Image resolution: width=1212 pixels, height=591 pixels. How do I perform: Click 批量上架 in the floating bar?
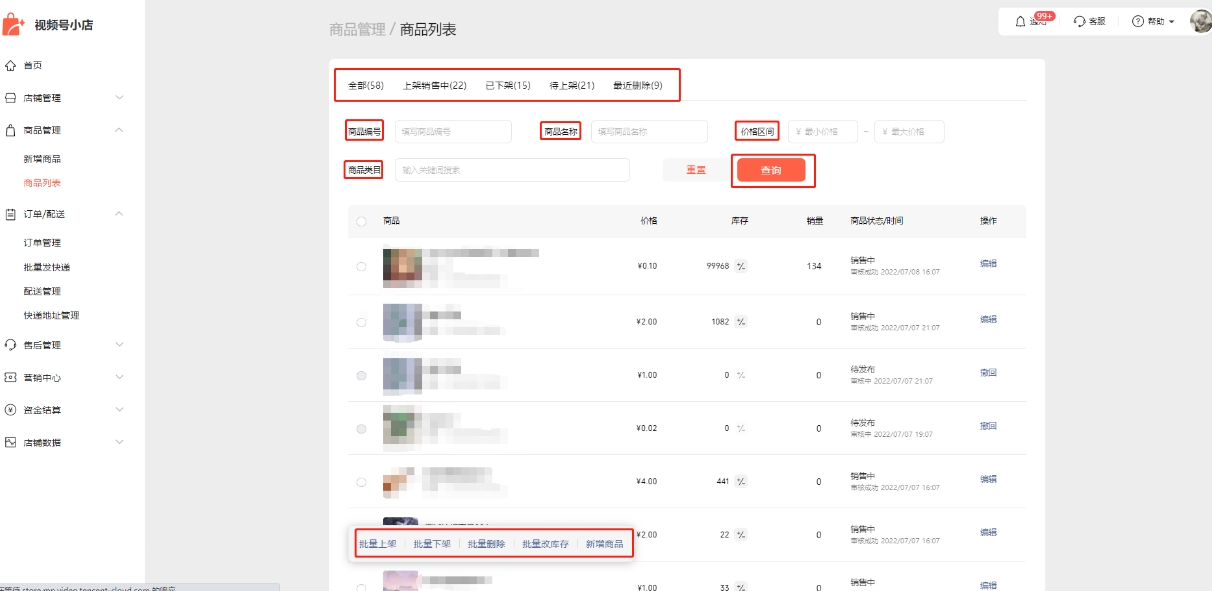(x=378, y=544)
